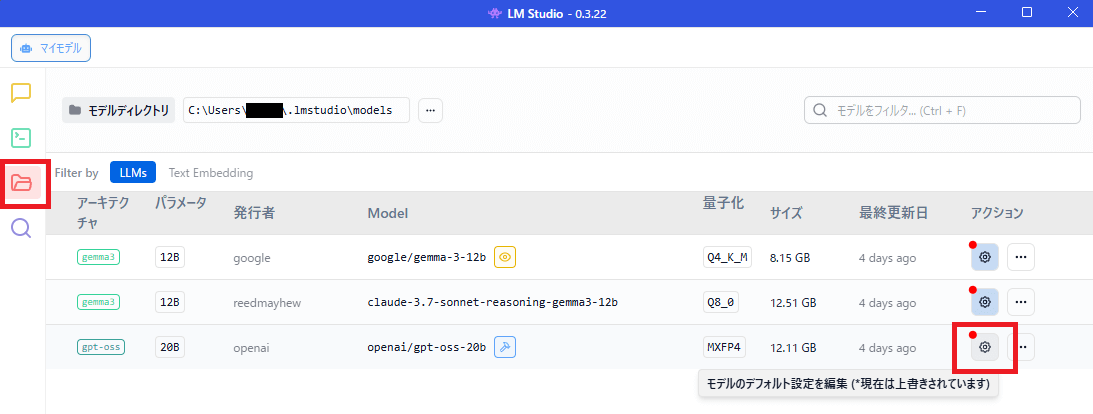The image size is (1093, 414).
Task: Open the My Models folder sidebar icon
Action: click(22, 183)
